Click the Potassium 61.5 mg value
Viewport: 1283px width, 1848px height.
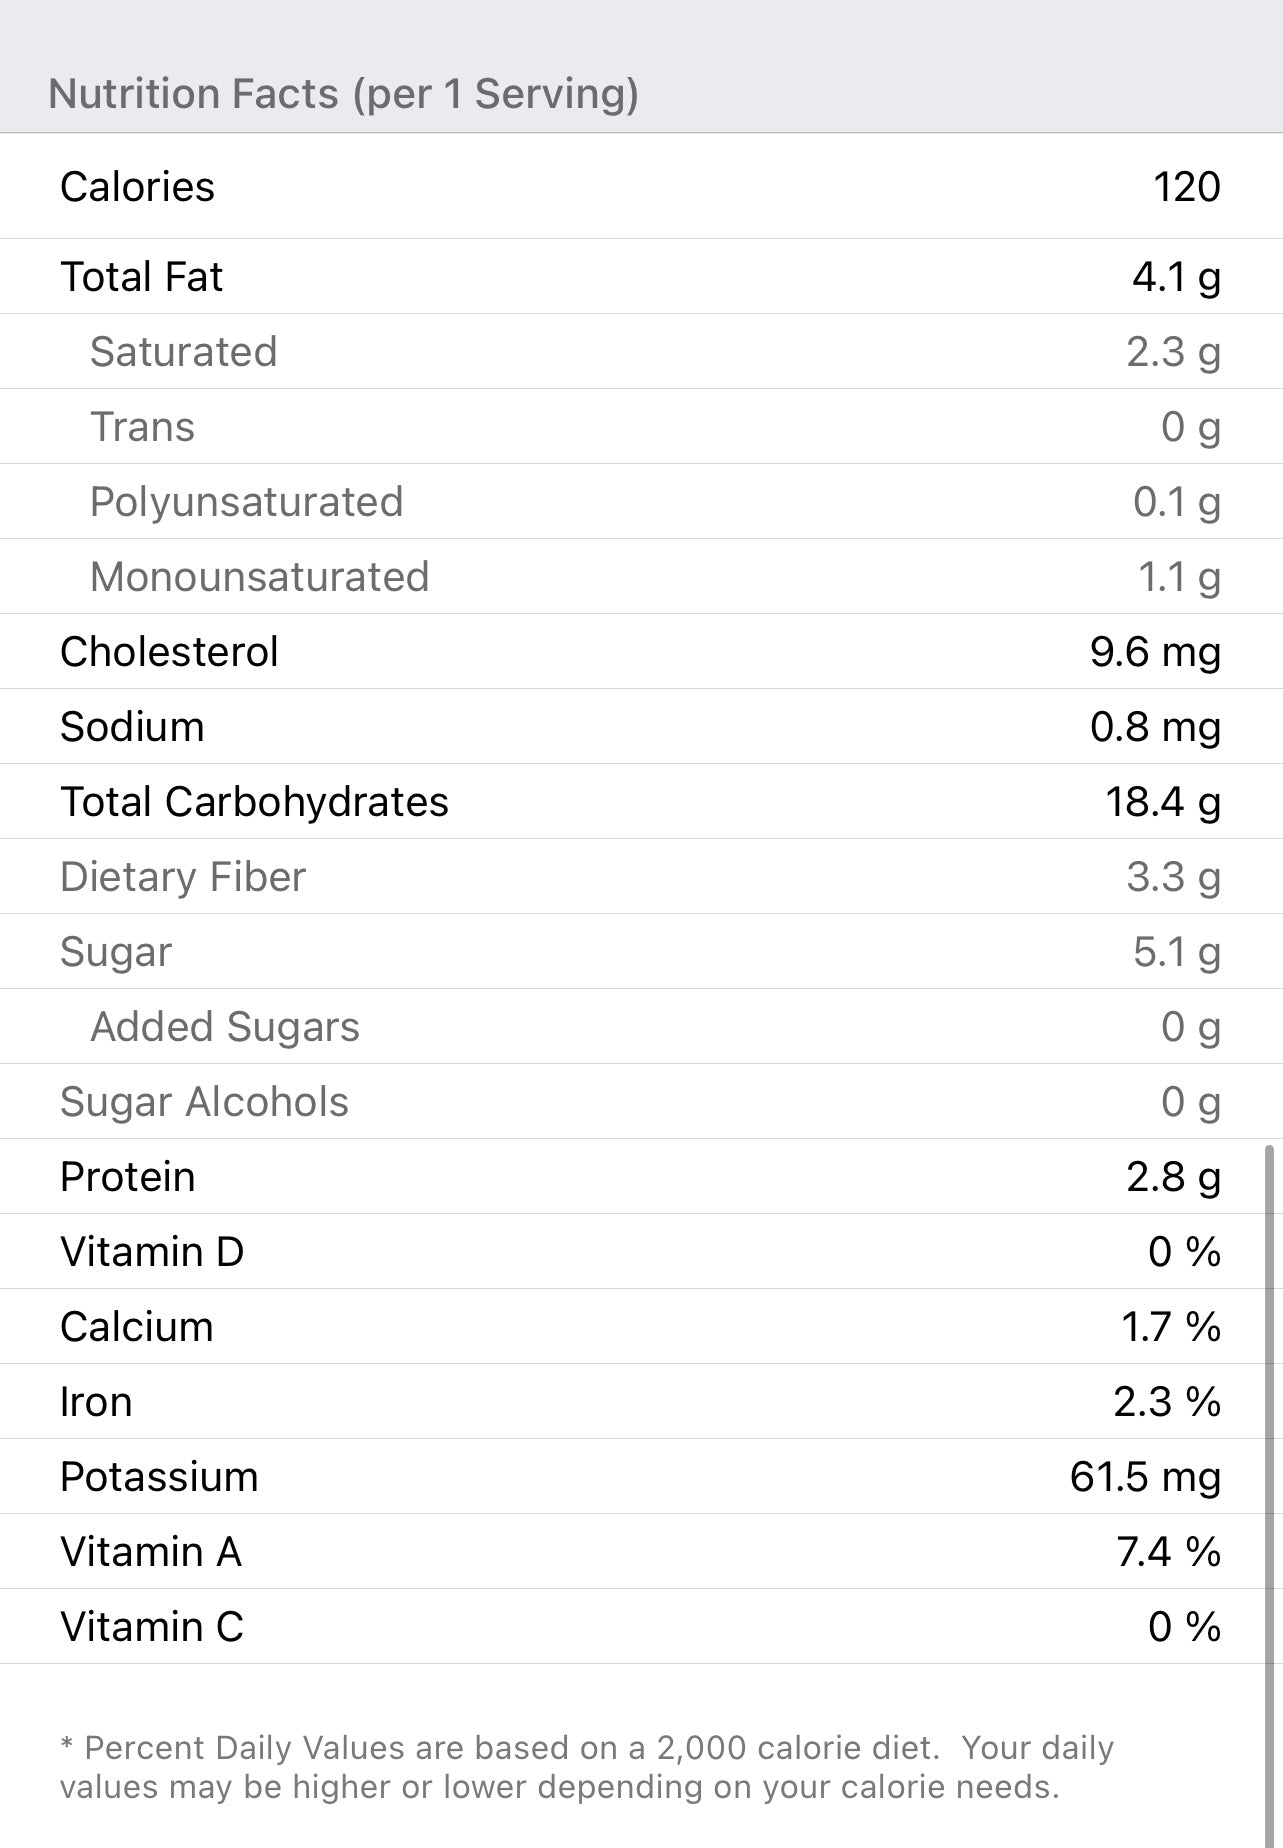[1145, 1477]
